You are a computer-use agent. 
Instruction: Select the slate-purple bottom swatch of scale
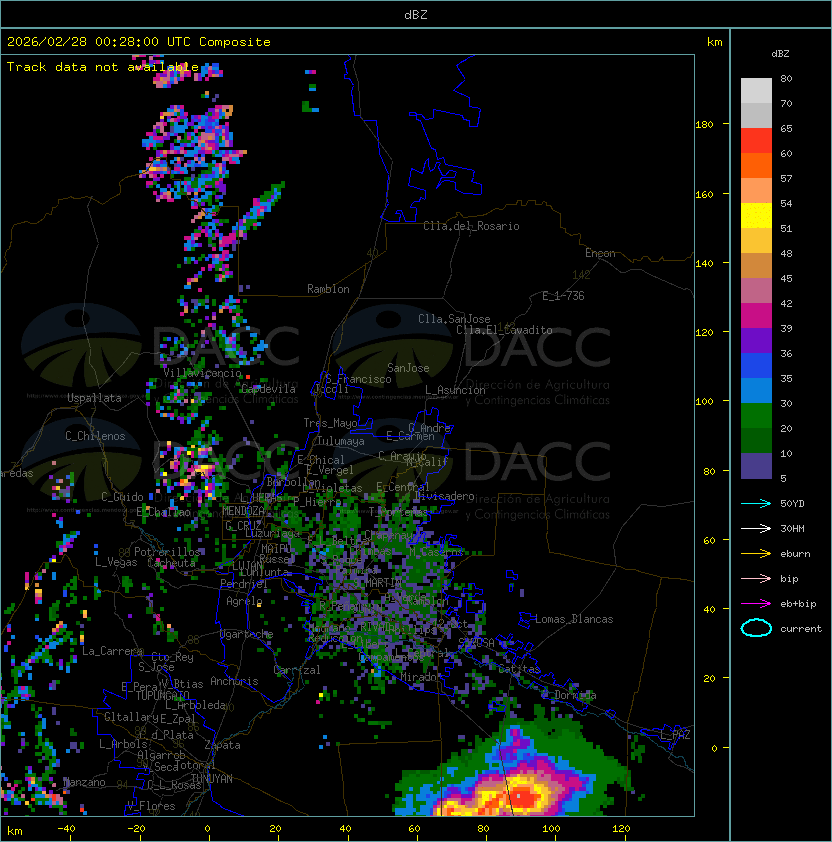pyautogui.click(x=756, y=466)
